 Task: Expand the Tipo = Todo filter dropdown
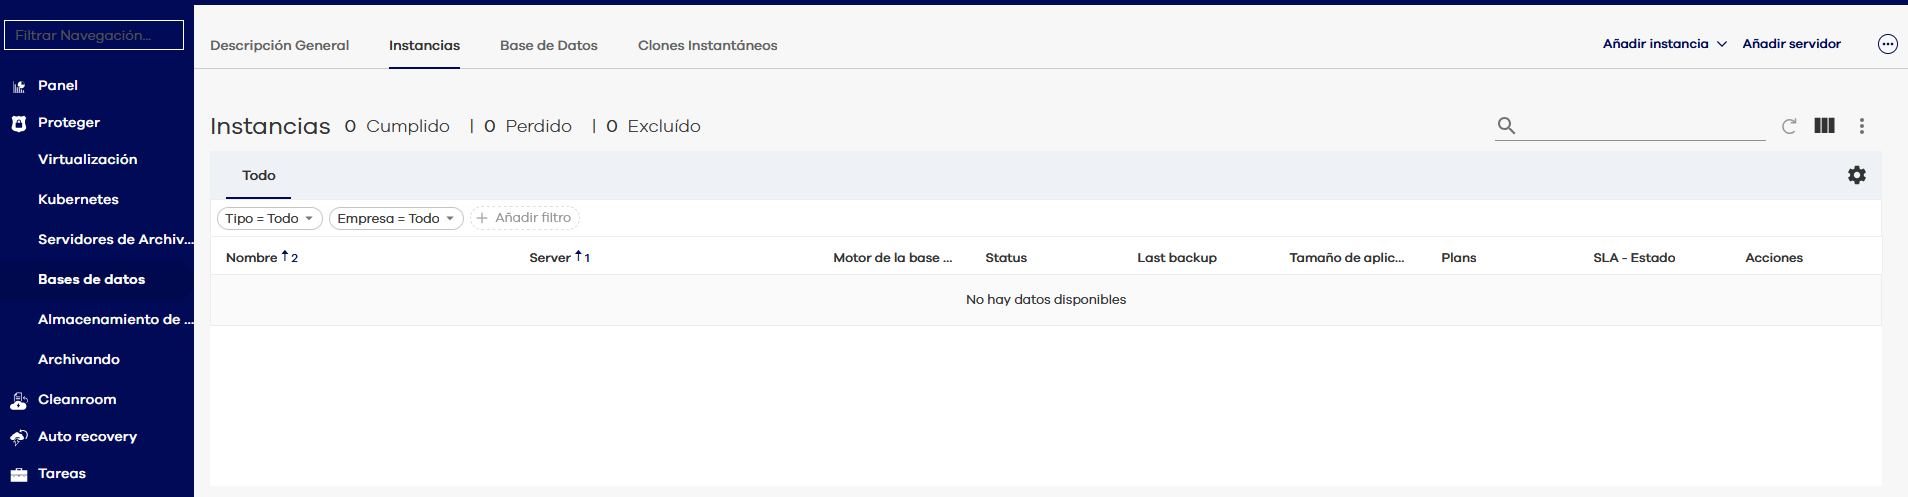pos(309,218)
